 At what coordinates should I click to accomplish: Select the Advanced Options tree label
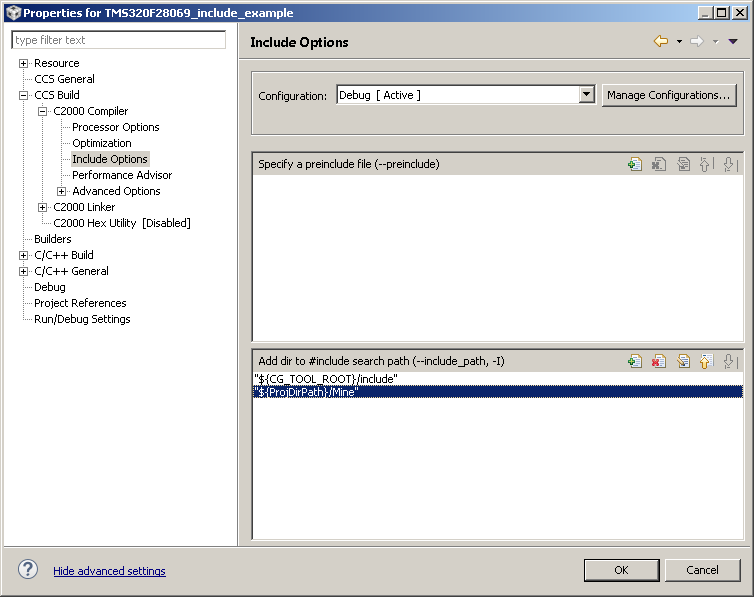click(x=116, y=191)
